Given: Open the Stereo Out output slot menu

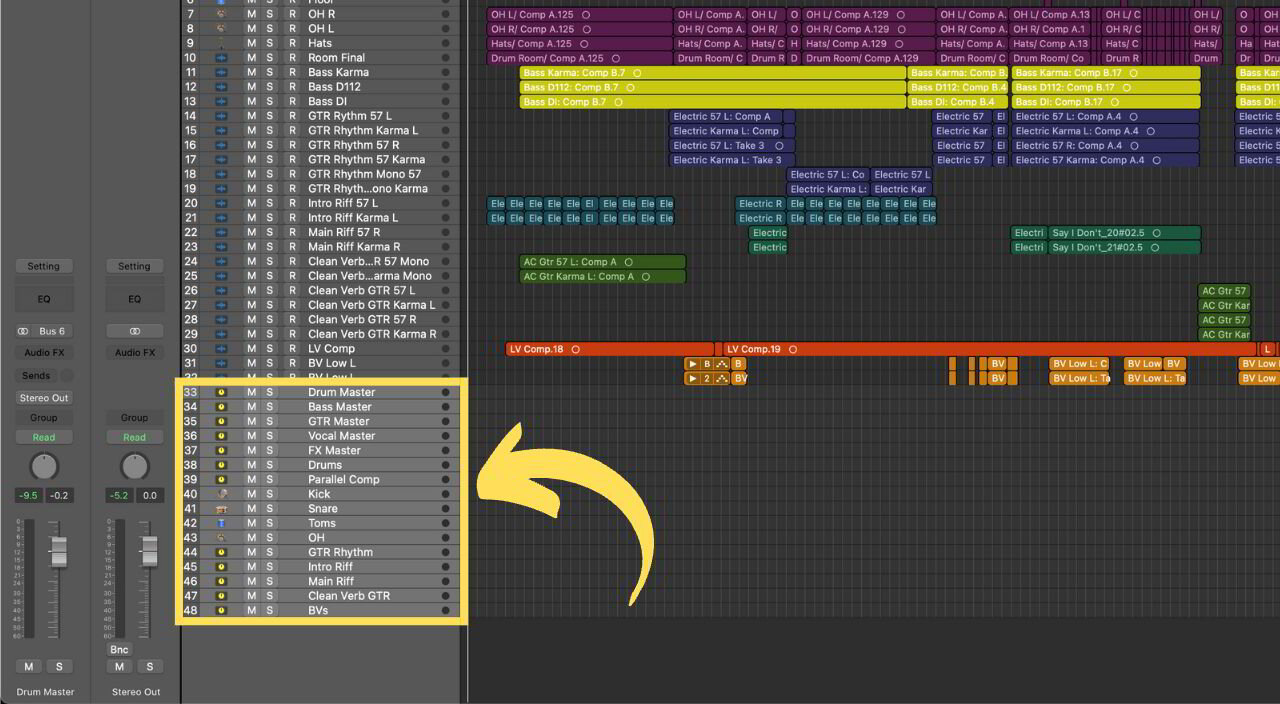Looking at the screenshot, I should pos(134,330).
